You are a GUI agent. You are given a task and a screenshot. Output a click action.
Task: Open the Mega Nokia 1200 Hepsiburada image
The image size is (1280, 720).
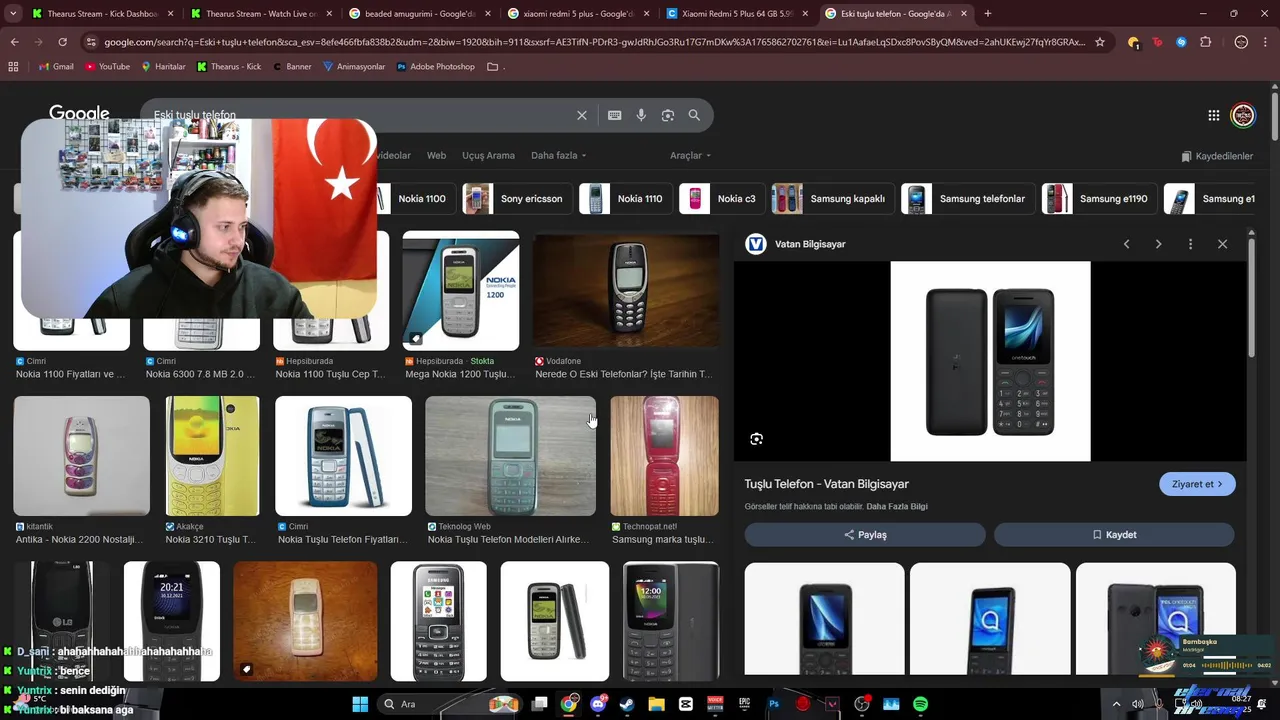pos(460,291)
